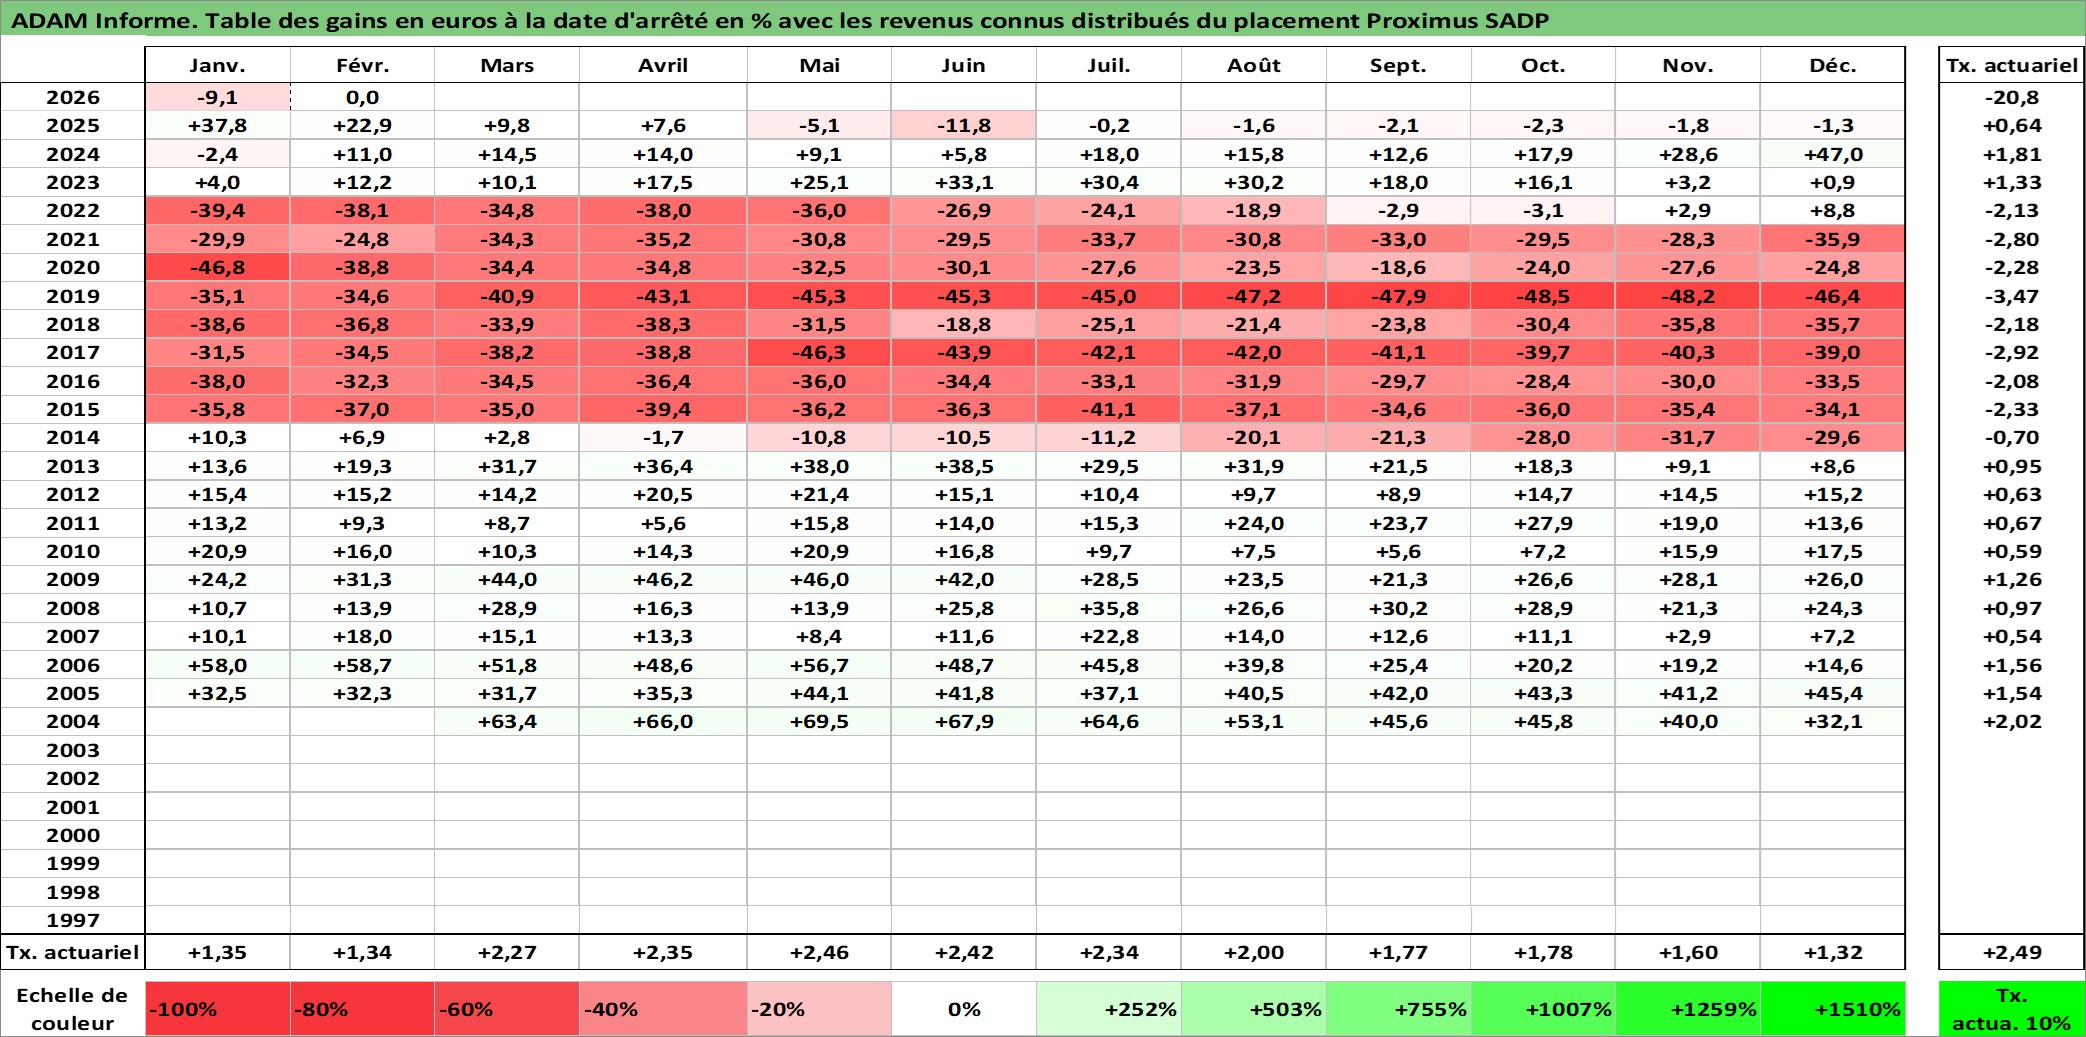
Task: Click the 'Oct.' column header
Action: click(1543, 65)
